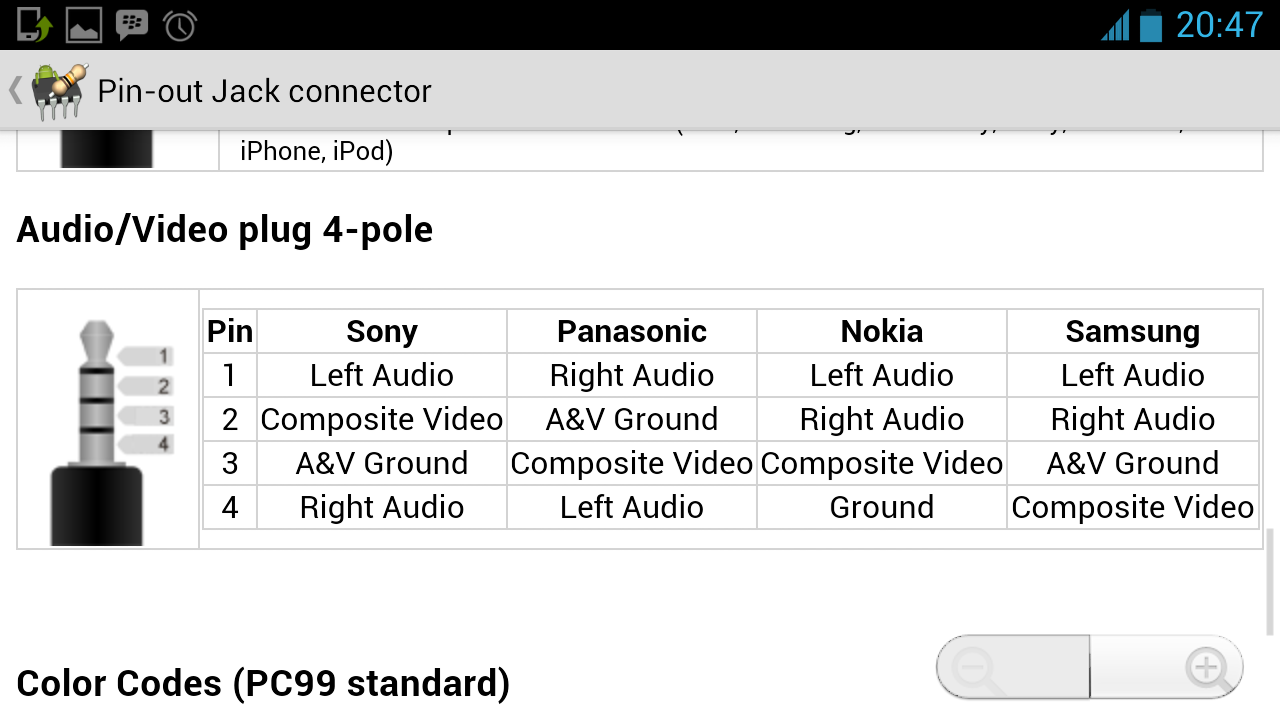Open the BlackBerry Messenger notification icon
1280x720 pixels.
[132, 25]
